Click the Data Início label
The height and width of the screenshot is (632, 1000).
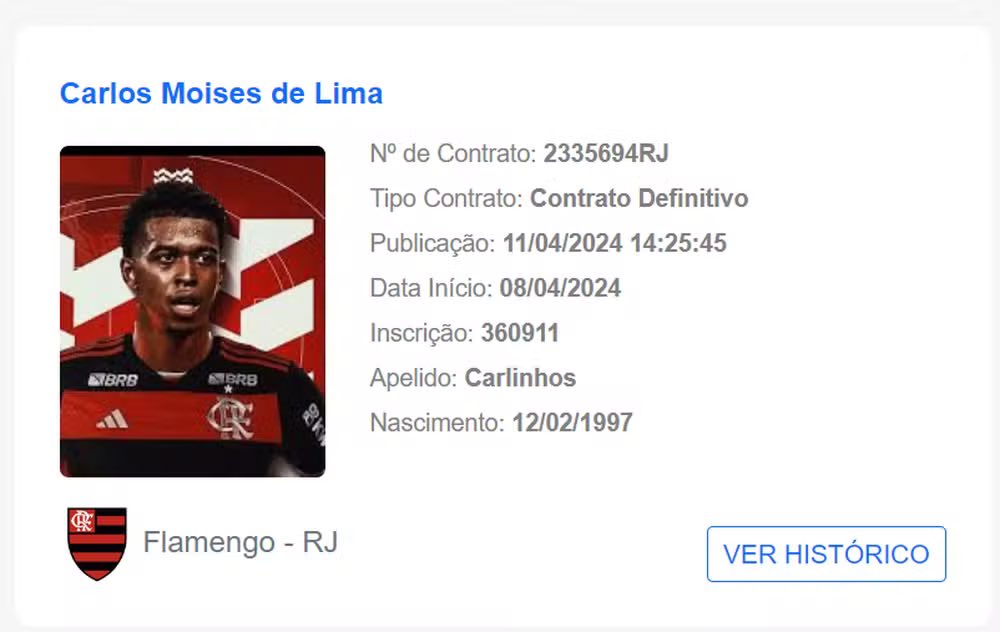click(431, 288)
